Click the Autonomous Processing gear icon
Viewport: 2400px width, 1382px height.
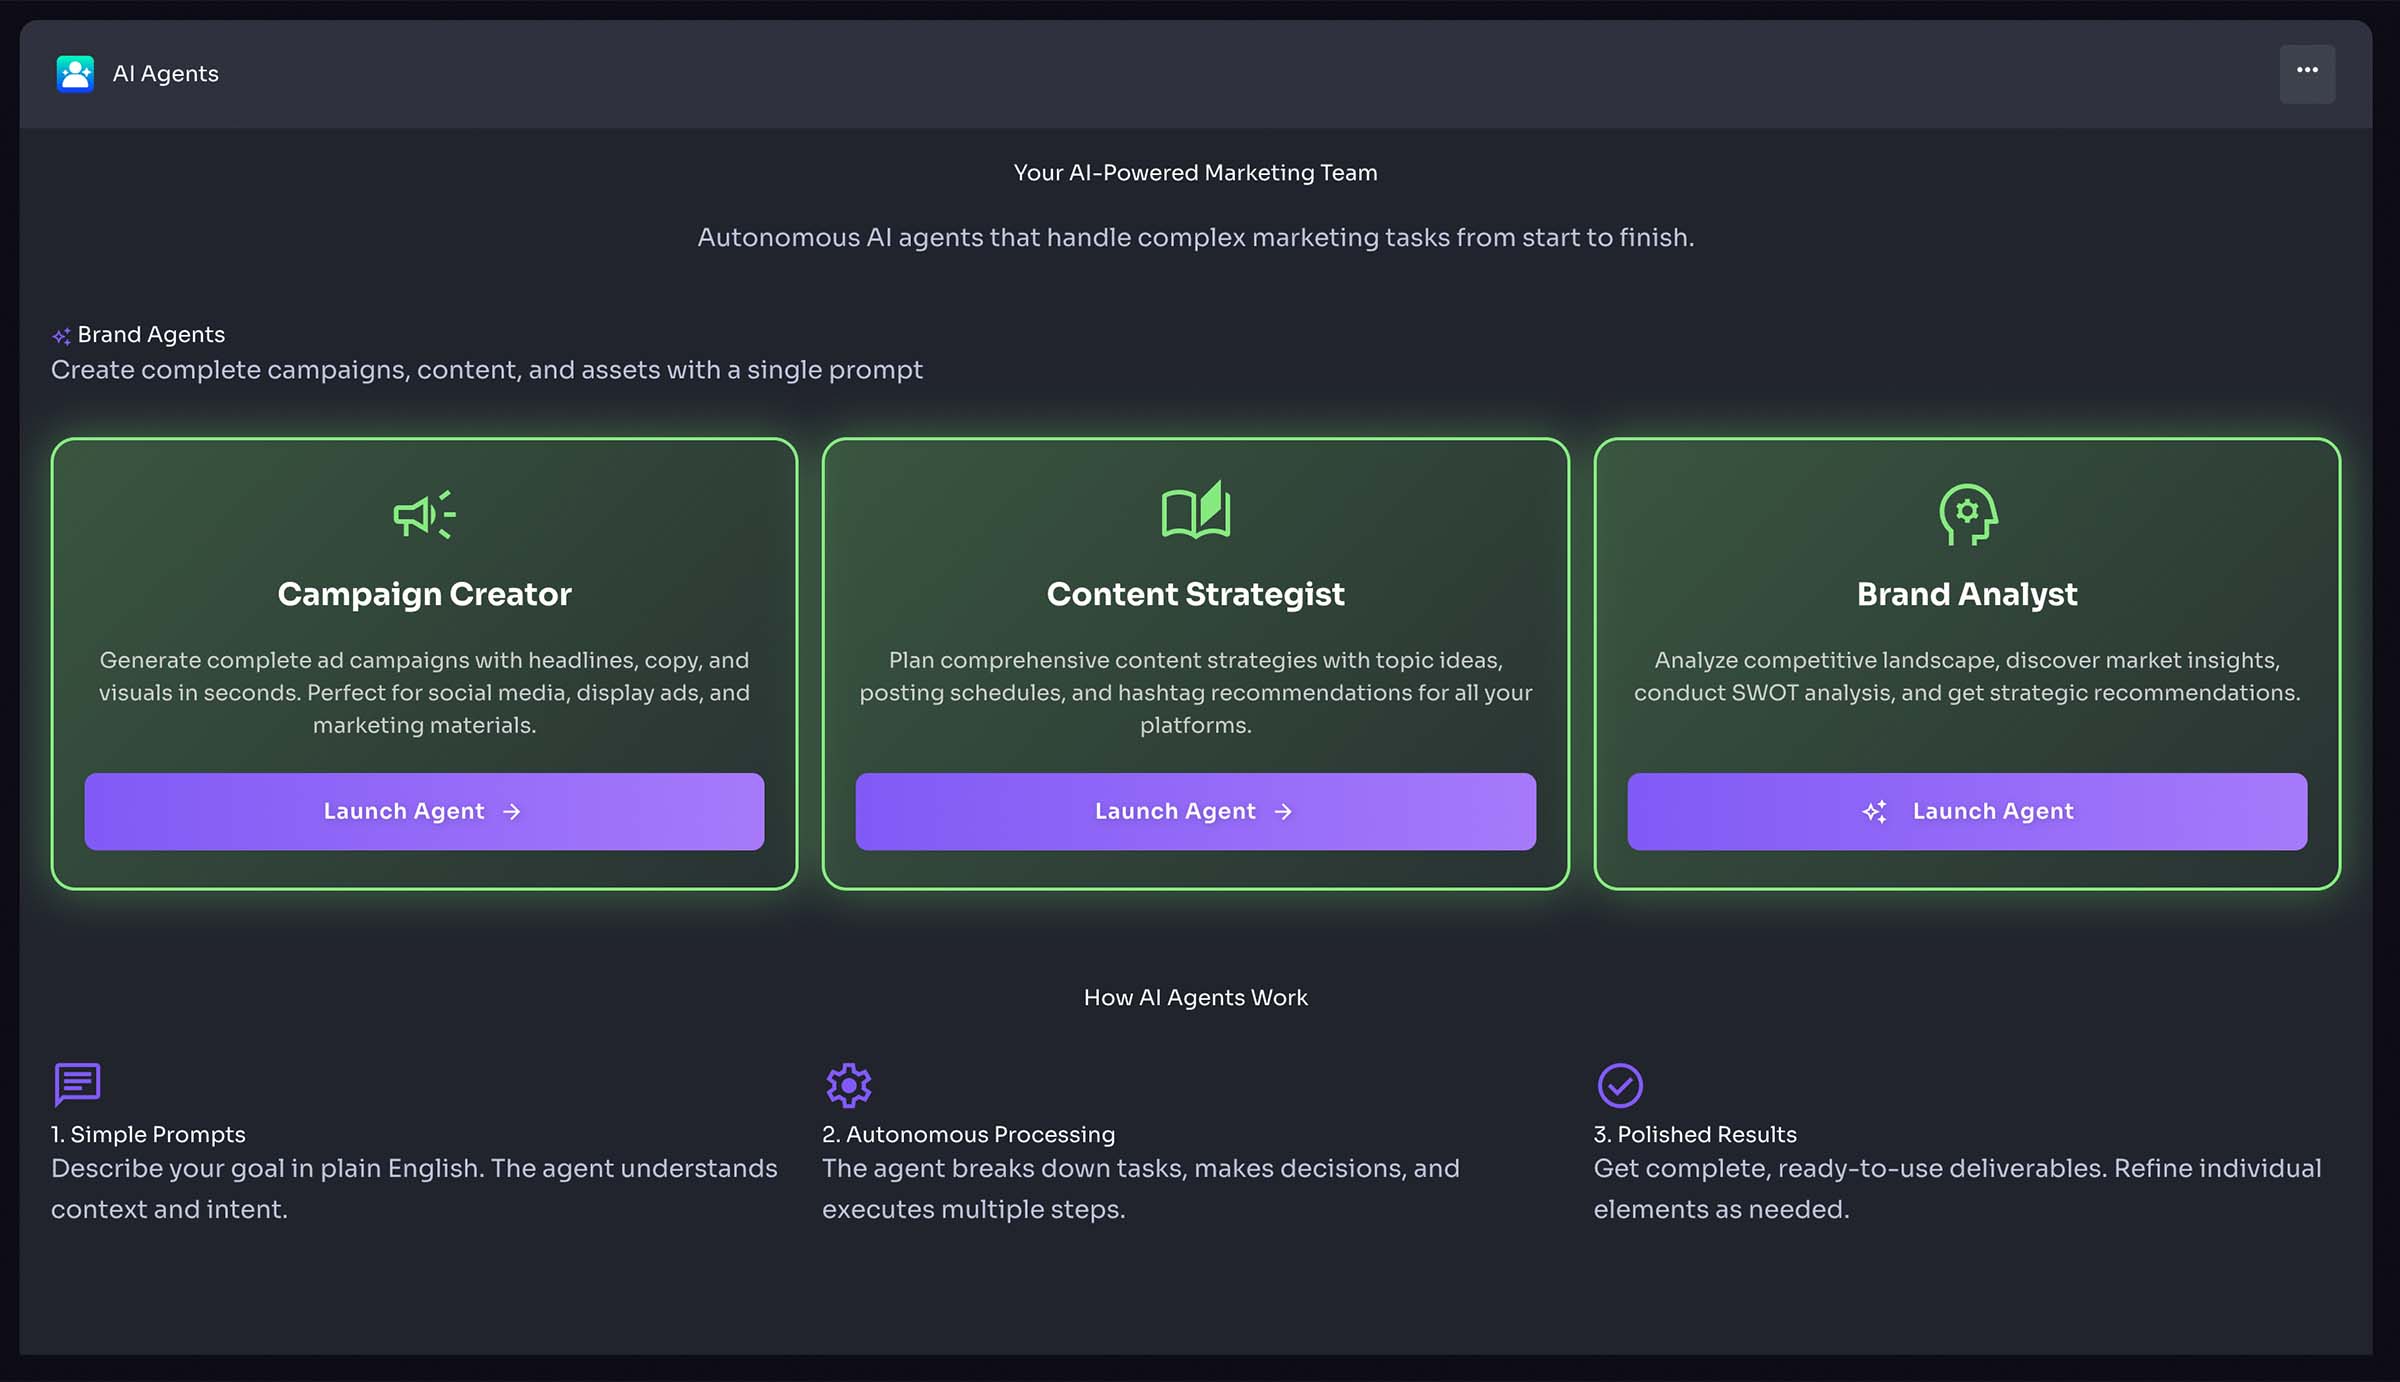tap(848, 1085)
